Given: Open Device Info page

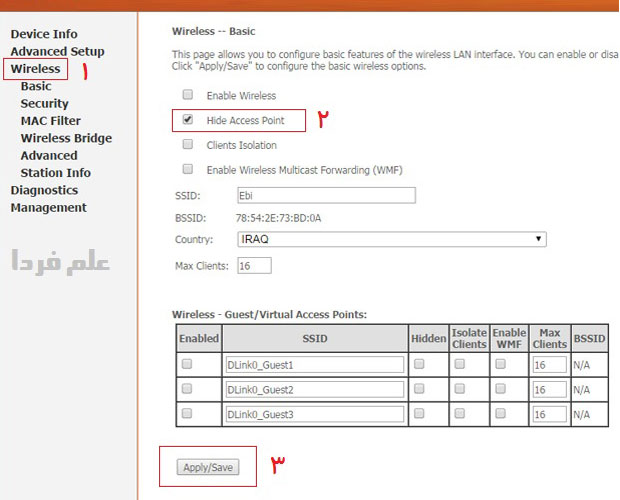Looking at the screenshot, I should (x=44, y=34).
